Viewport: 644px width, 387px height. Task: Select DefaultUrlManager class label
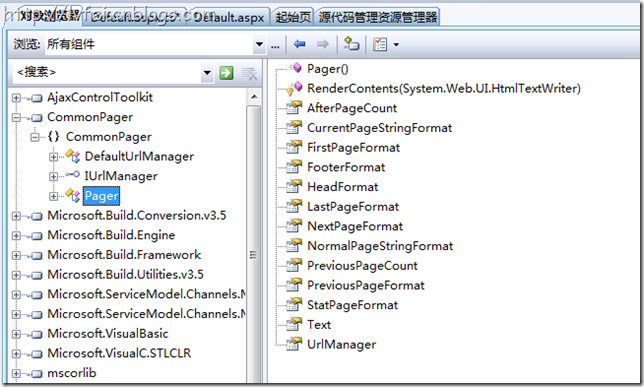[139, 157]
